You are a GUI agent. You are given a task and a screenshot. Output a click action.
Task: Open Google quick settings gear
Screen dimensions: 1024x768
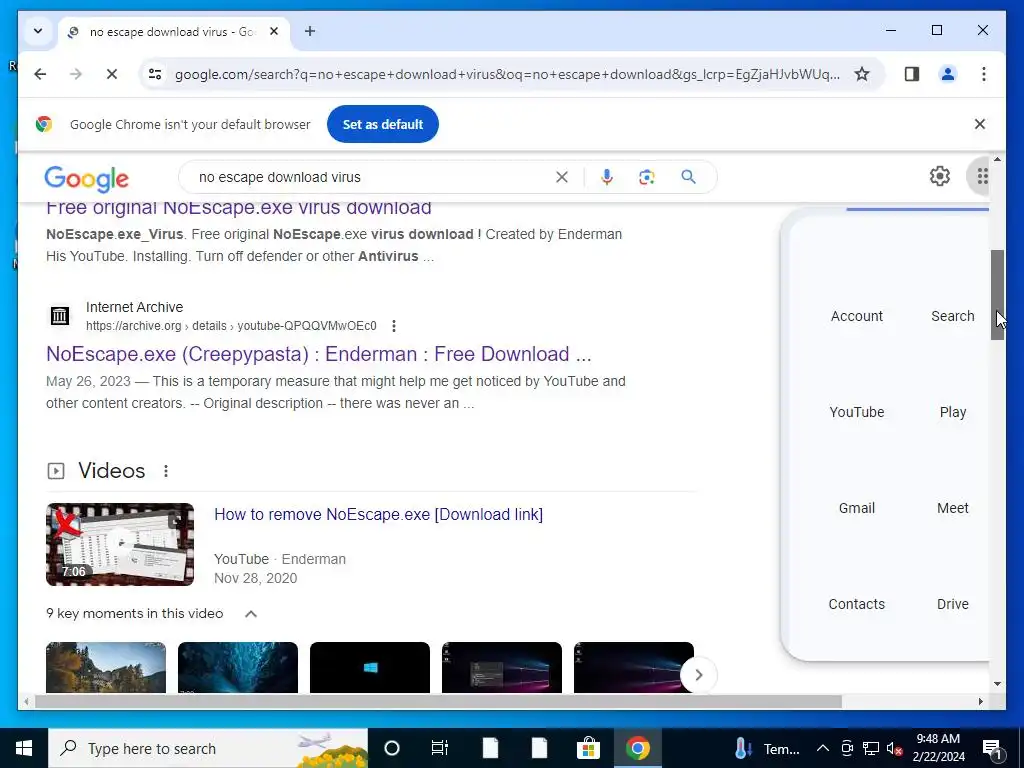pyautogui.click(x=940, y=176)
